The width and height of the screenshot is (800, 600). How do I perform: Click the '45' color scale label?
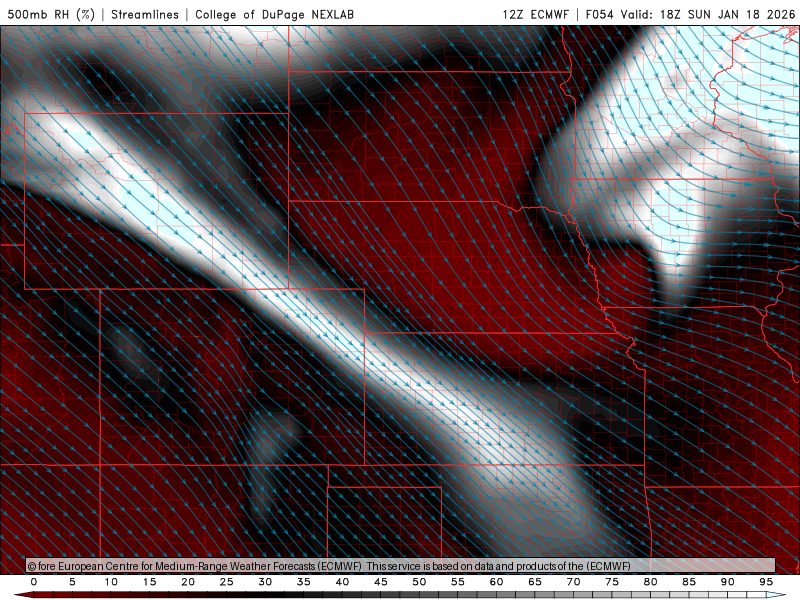click(x=381, y=582)
